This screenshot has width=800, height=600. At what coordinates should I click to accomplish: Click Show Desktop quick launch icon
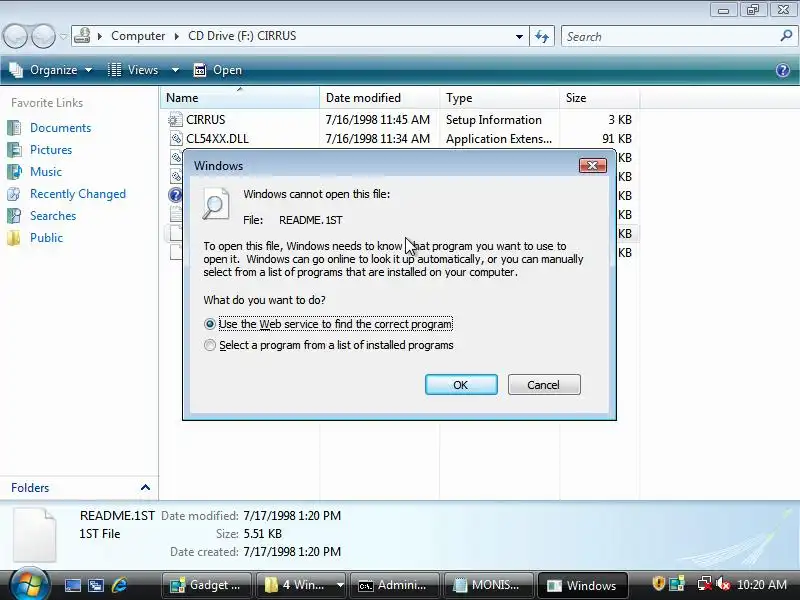tap(72, 585)
